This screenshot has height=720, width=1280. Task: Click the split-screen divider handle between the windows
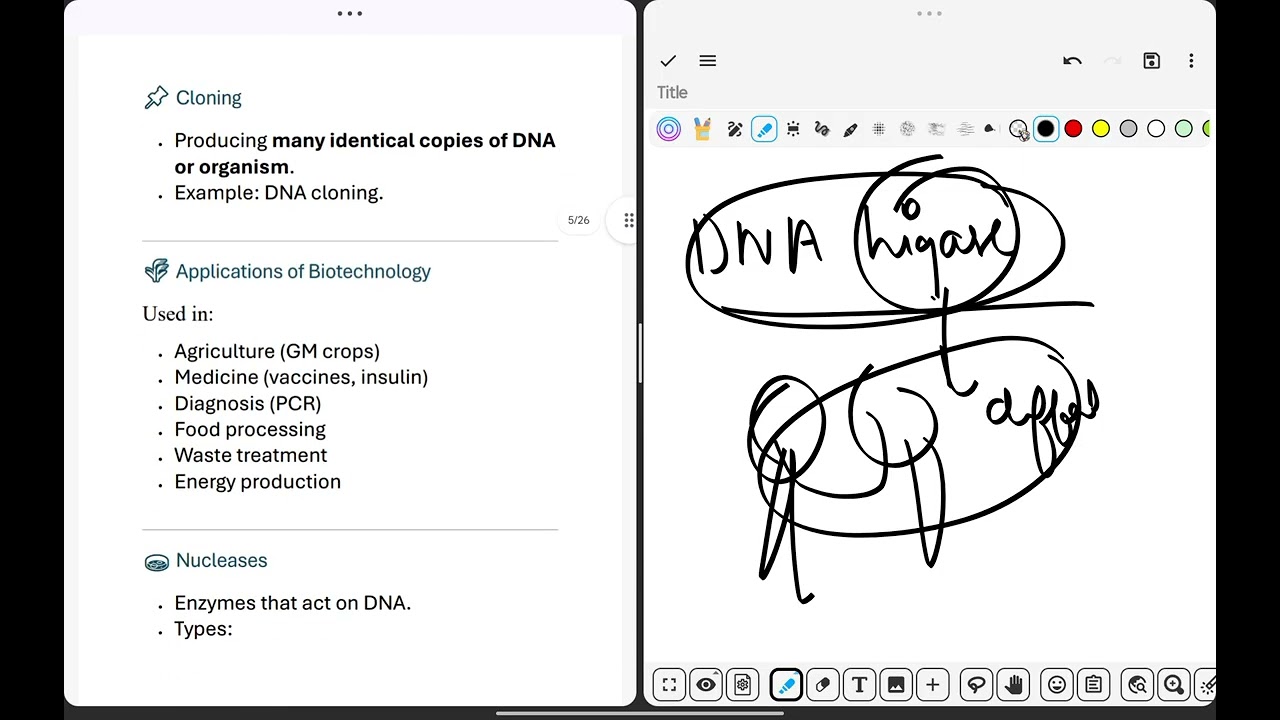(640, 352)
